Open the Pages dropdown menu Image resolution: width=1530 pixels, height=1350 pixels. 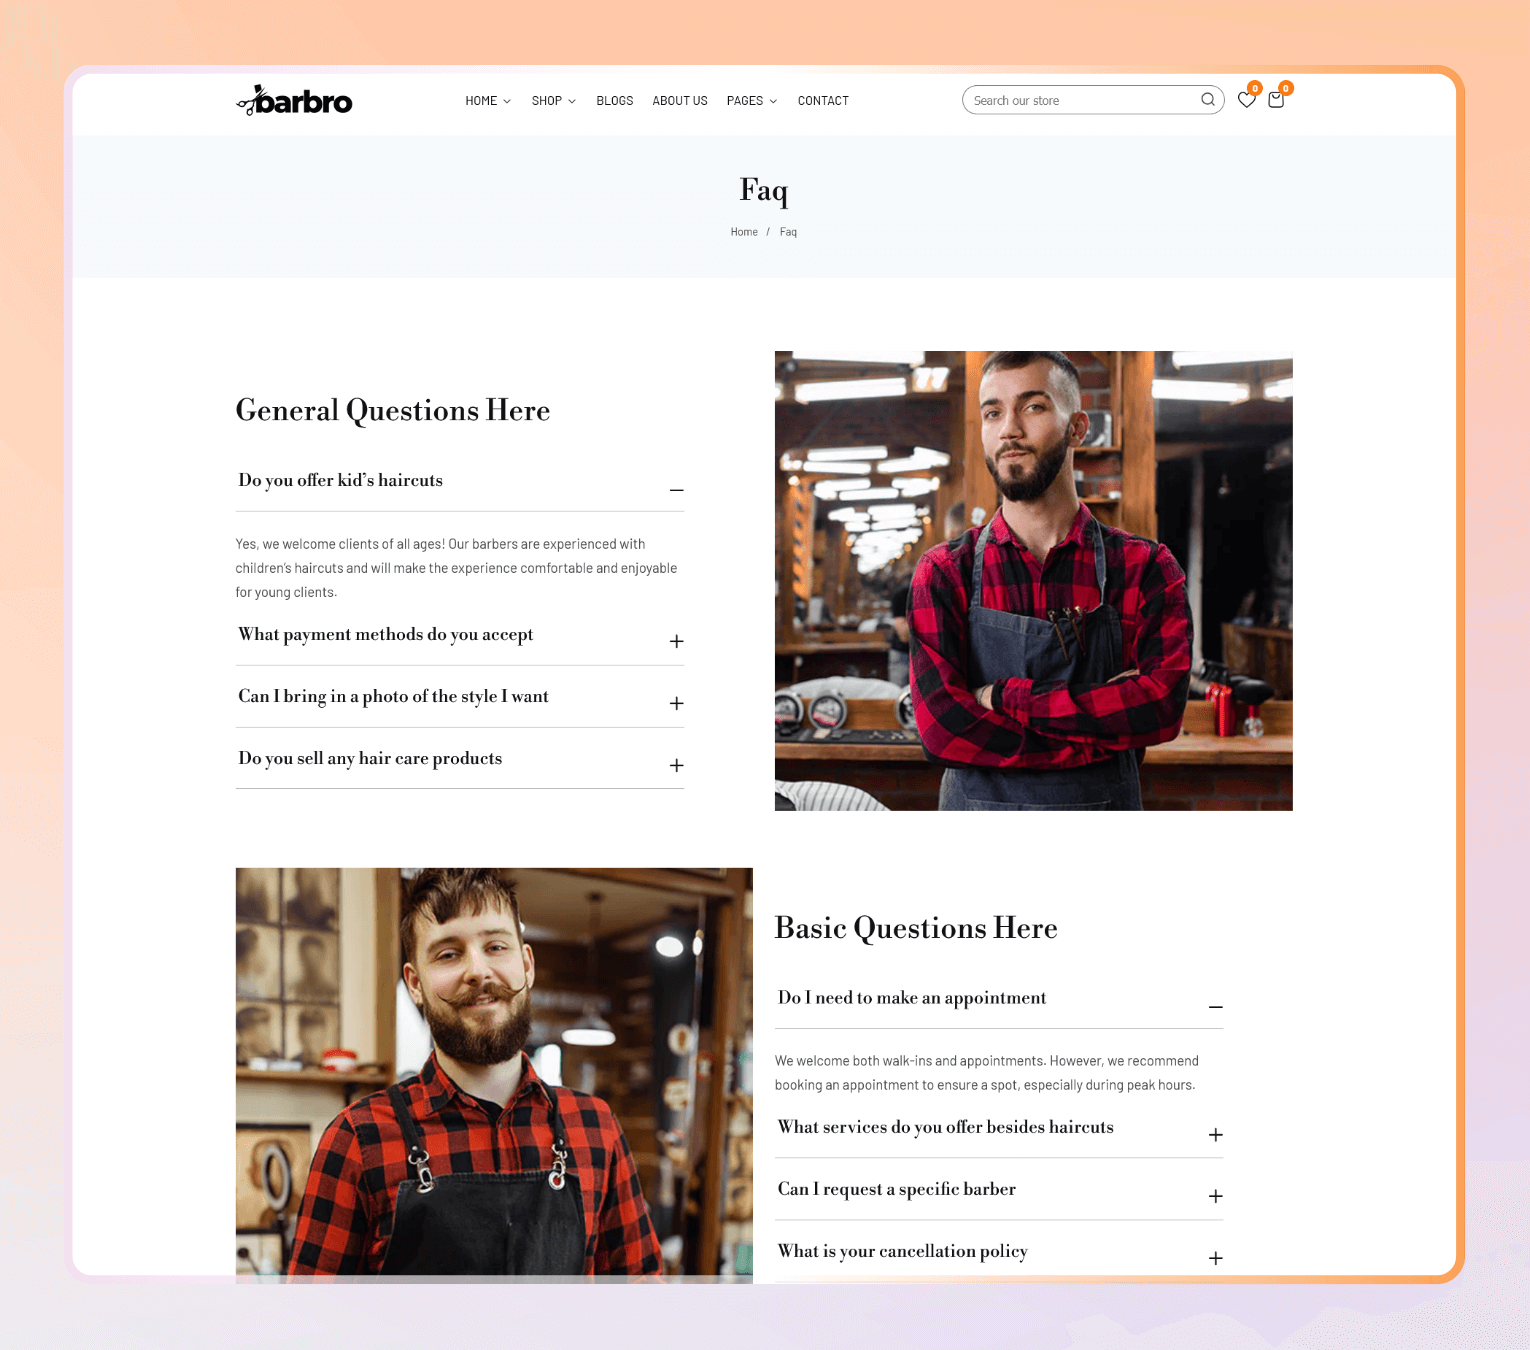coord(752,101)
